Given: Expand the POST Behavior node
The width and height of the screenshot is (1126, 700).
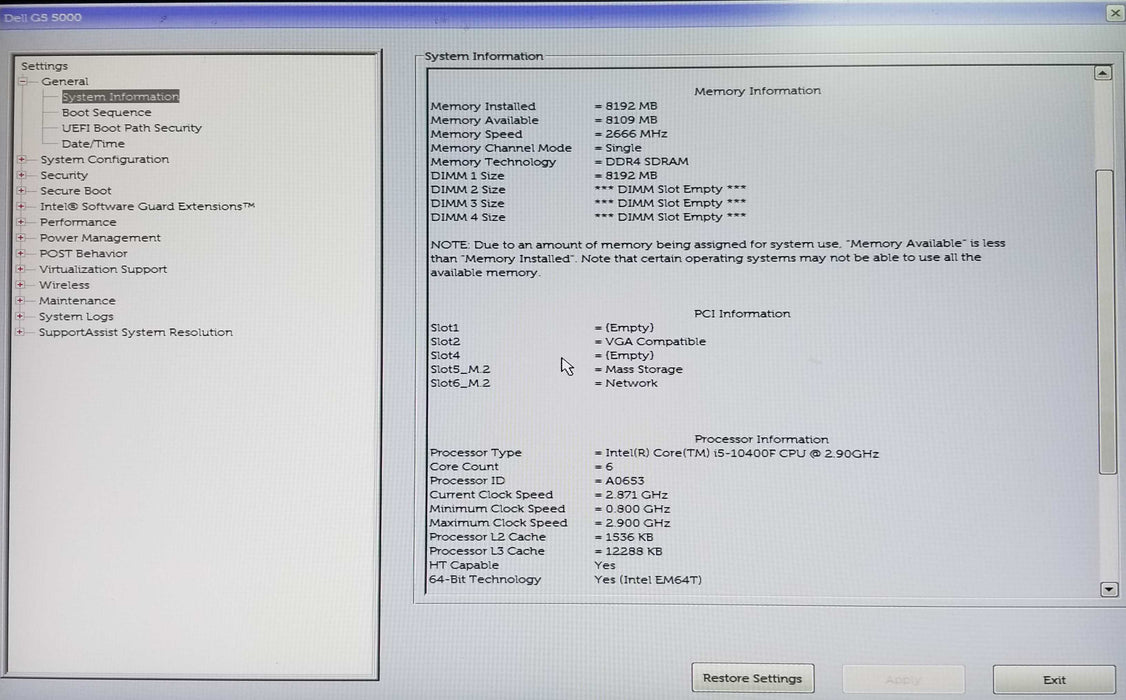Looking at the screenshot, I should pyautogui.click(x=21, y=253).
